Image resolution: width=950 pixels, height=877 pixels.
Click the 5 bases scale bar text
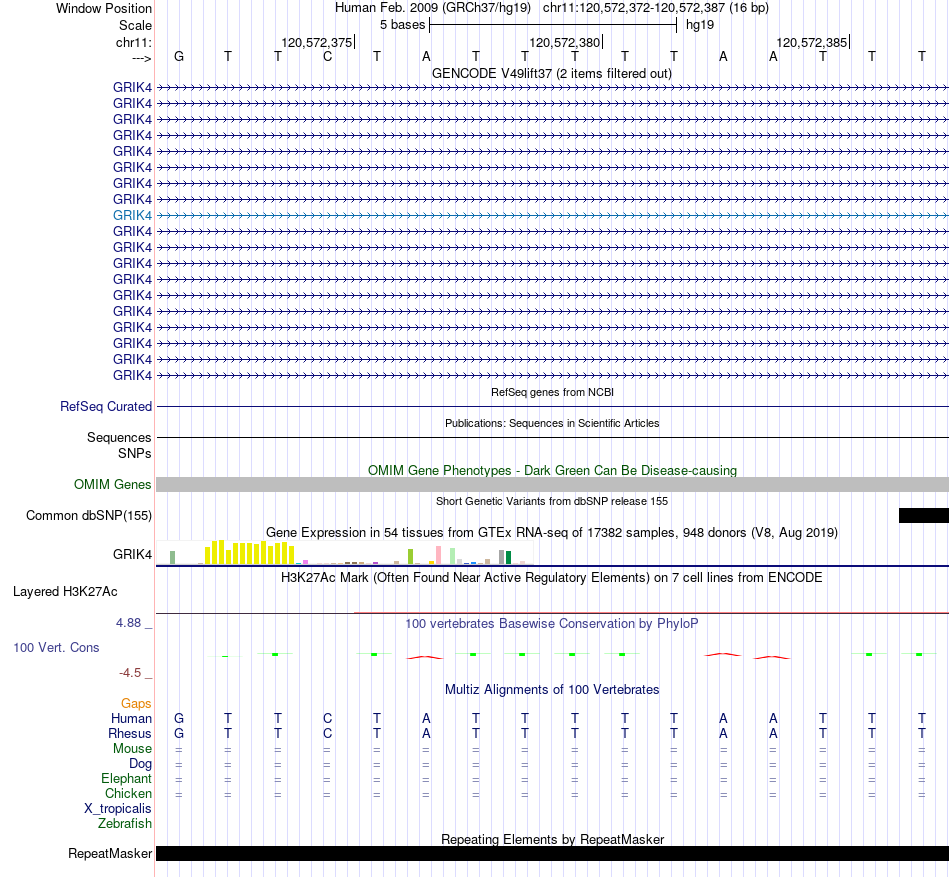402,25
